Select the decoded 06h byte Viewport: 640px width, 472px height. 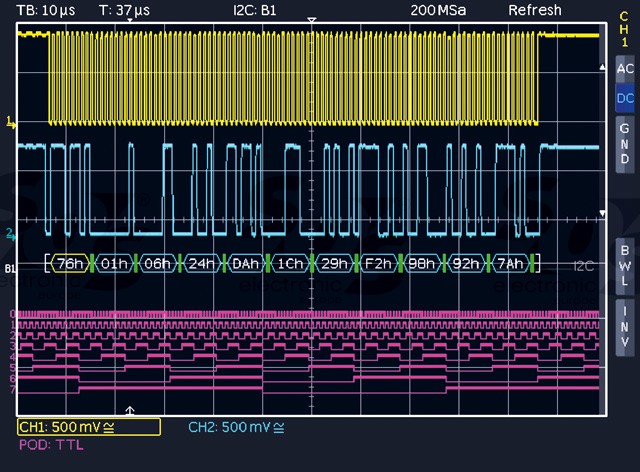pos(157,264)
